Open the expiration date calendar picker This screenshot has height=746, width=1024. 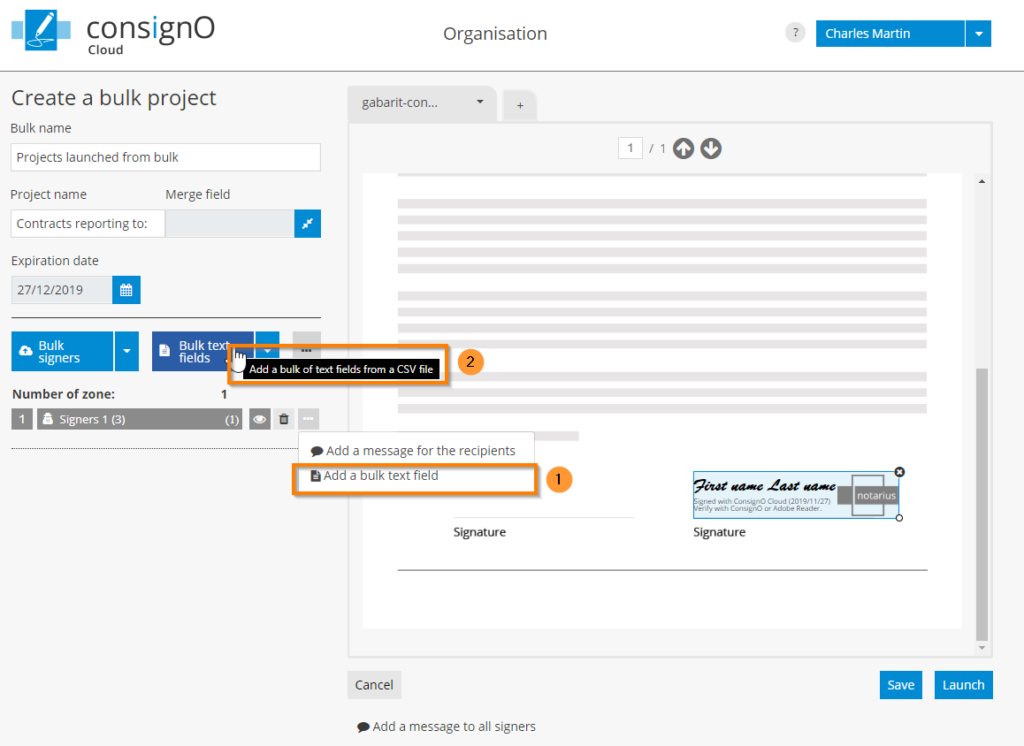[126, 290]
